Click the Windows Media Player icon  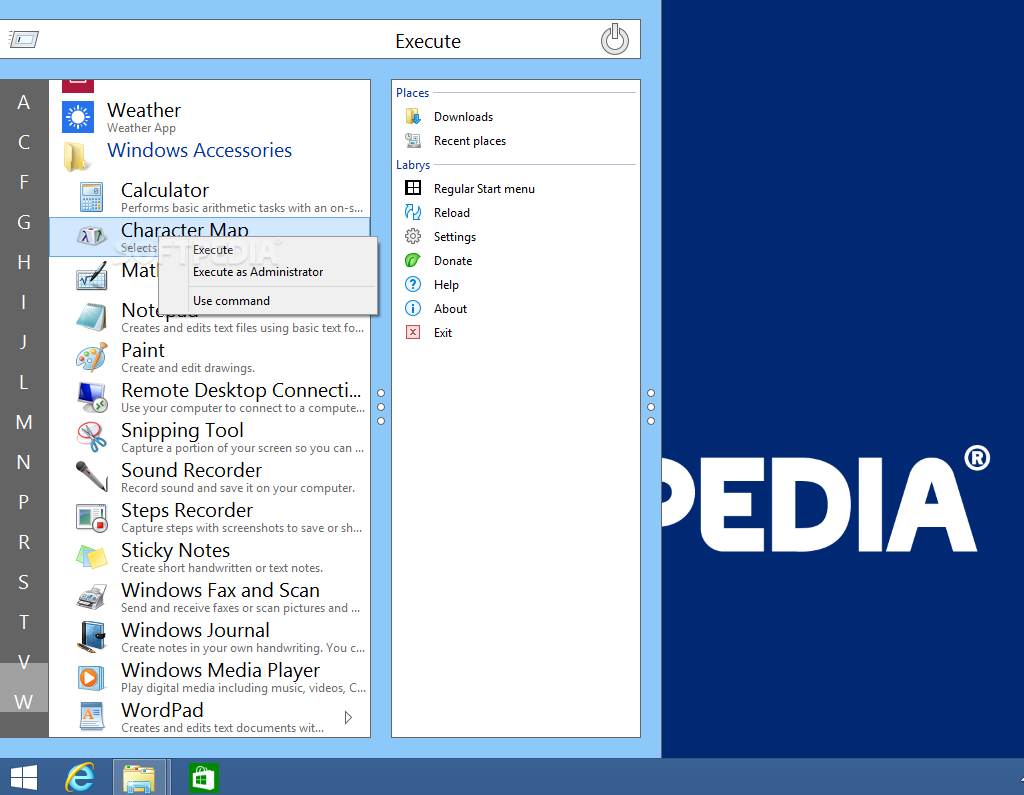coord(91,677)
